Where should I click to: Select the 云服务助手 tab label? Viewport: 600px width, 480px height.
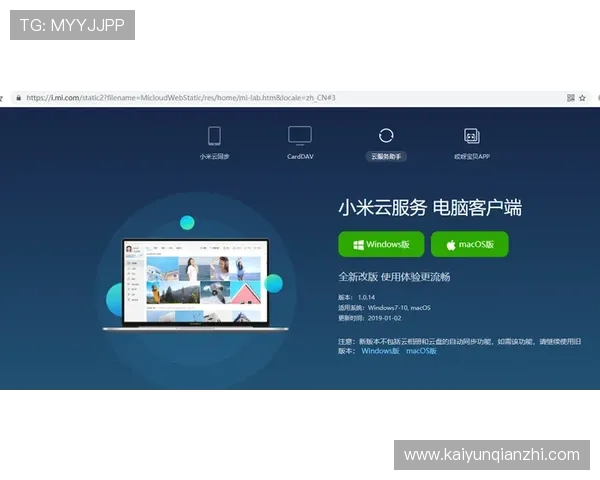click(386, 157)
